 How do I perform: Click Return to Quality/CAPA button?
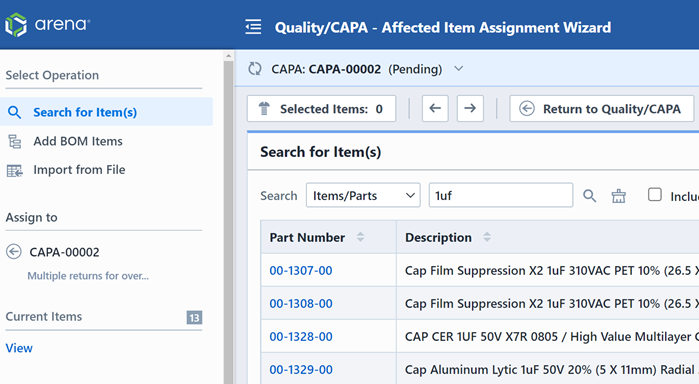coord(602,108)
